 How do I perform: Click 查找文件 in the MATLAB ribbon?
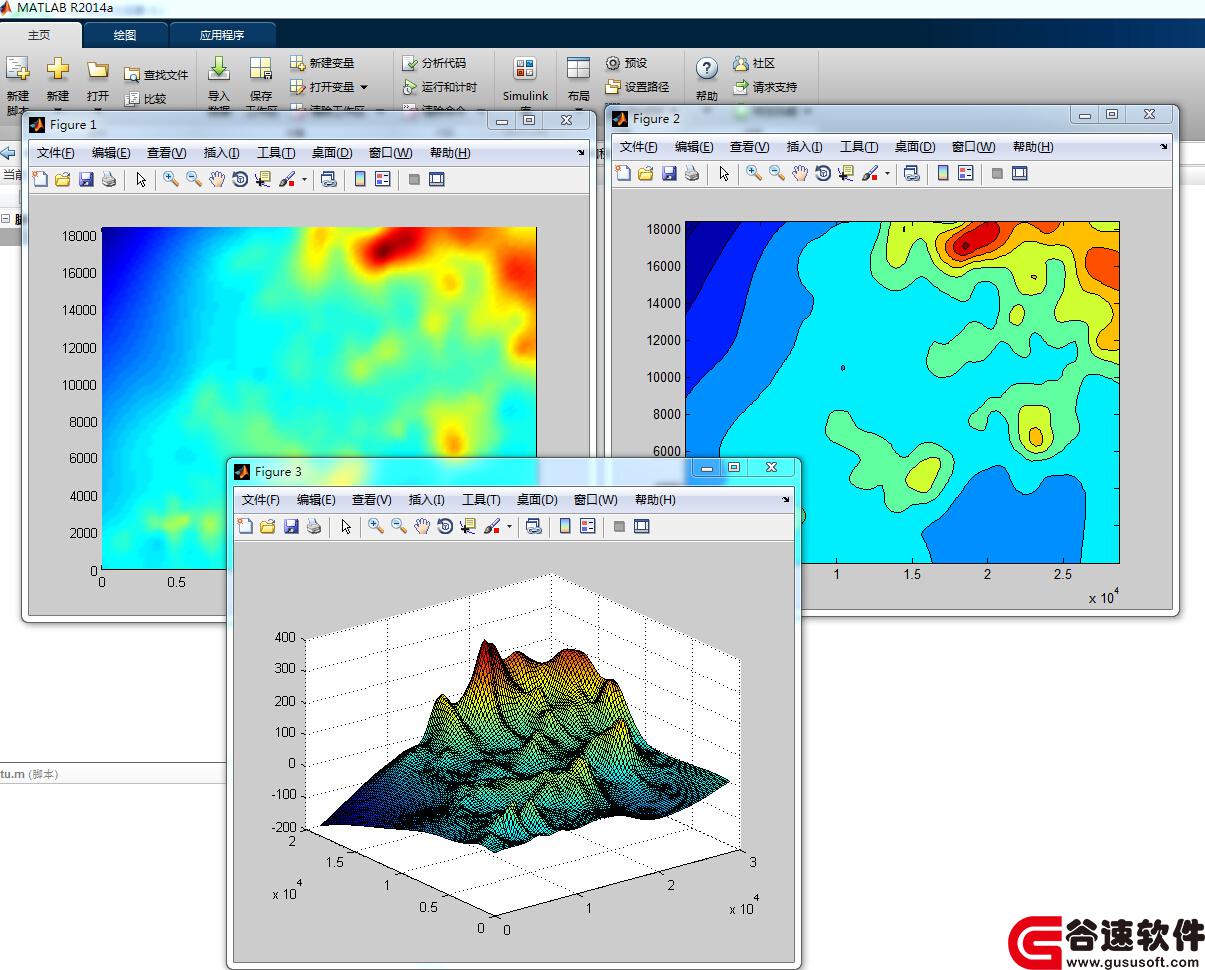click(156, 75)
